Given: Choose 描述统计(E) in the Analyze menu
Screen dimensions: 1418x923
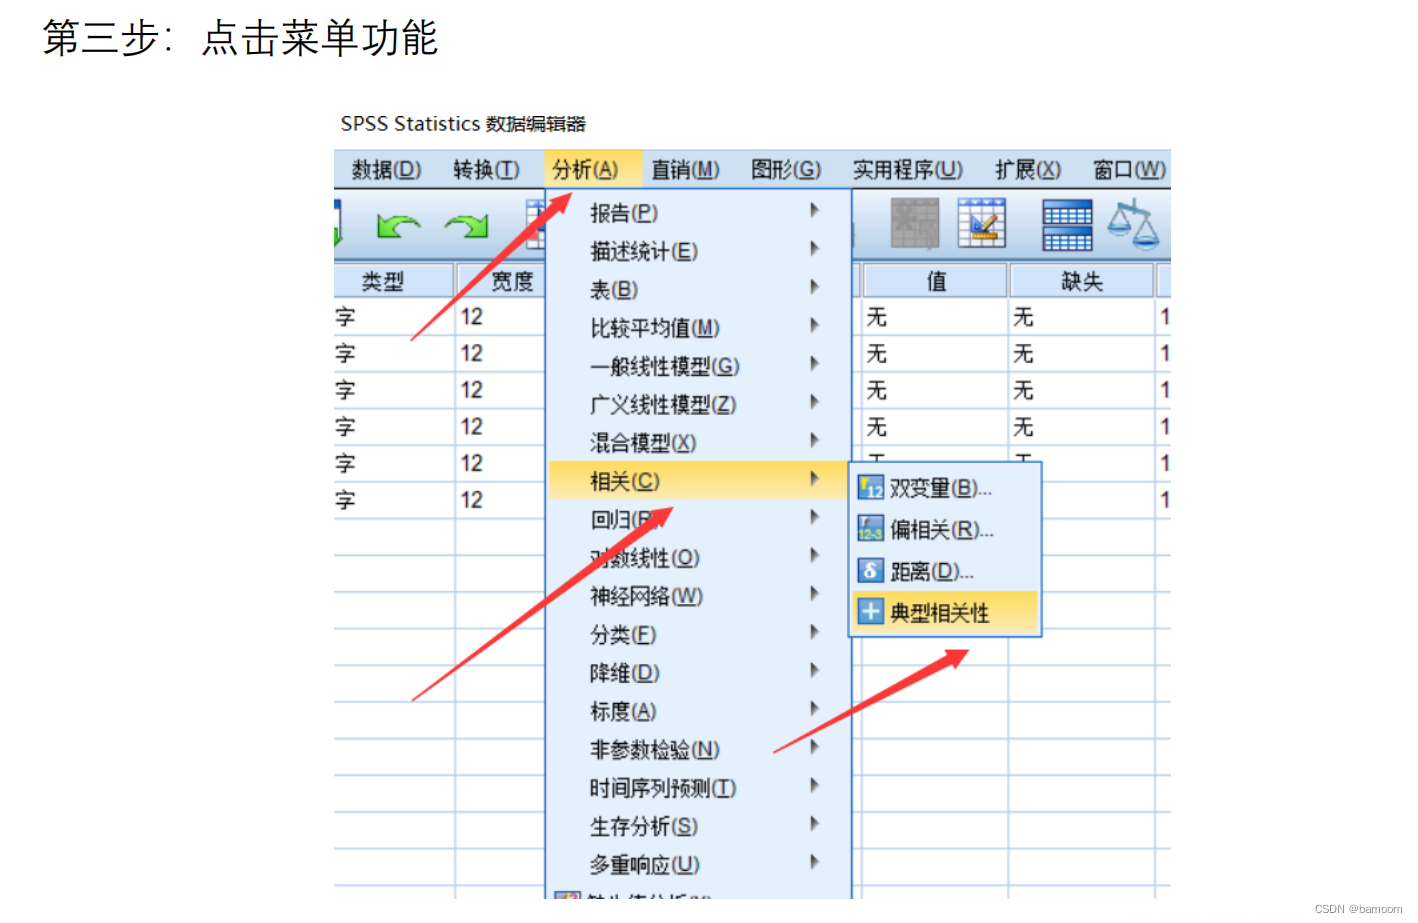Looking at the screenshot, I should click(x=699, y=251).
